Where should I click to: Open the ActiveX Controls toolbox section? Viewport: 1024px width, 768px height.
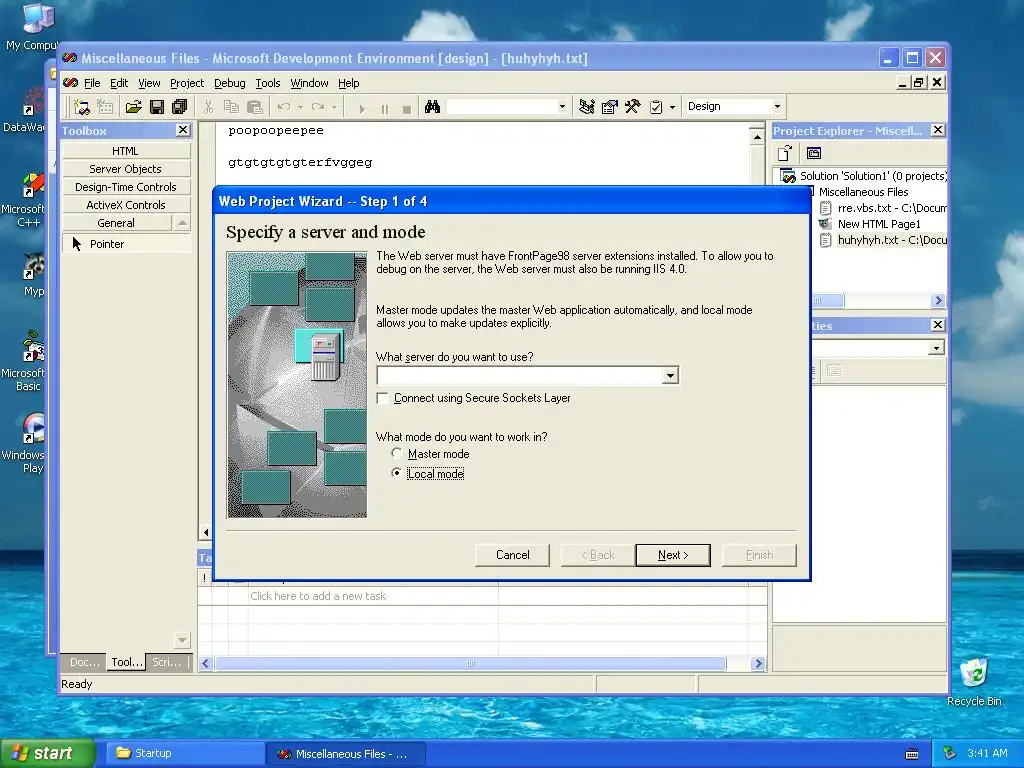(125, 205)
